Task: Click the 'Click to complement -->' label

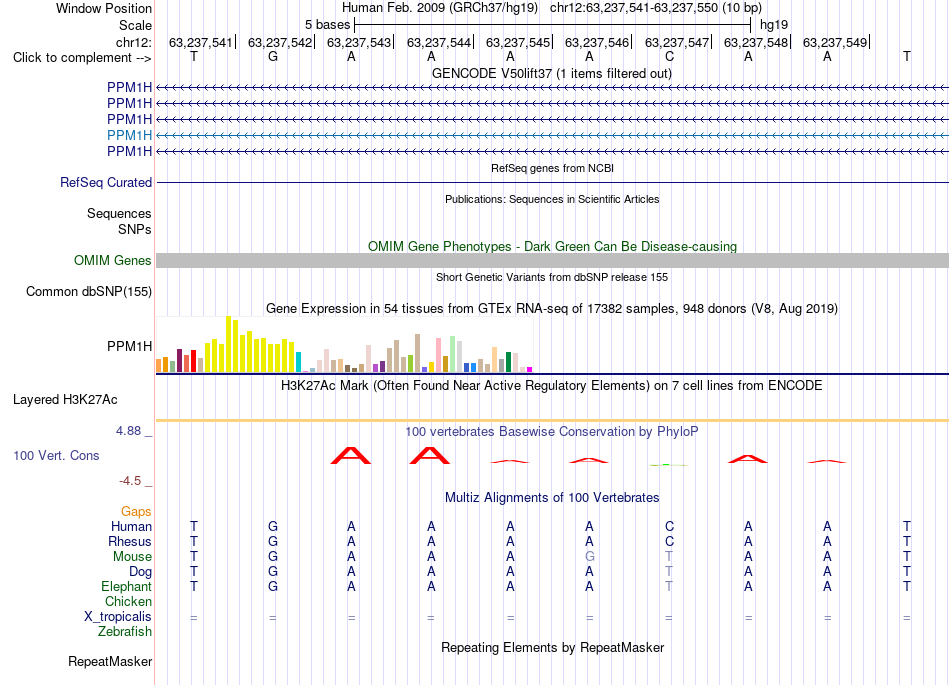Action: pyautogui.click(x=82, y=58)
